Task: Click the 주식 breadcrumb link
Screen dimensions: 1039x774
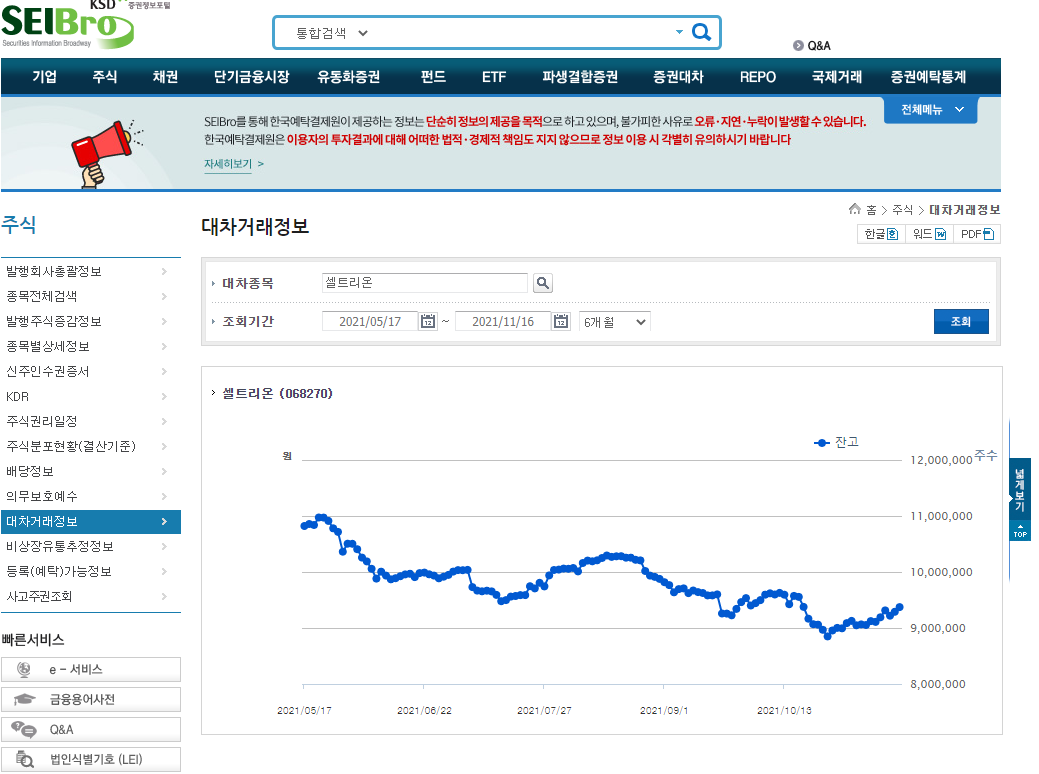Action: click(902, 209)
